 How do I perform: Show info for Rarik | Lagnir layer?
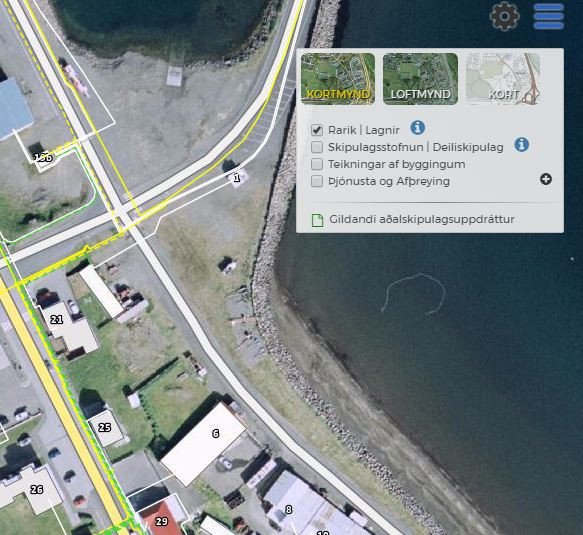[418, 128]
